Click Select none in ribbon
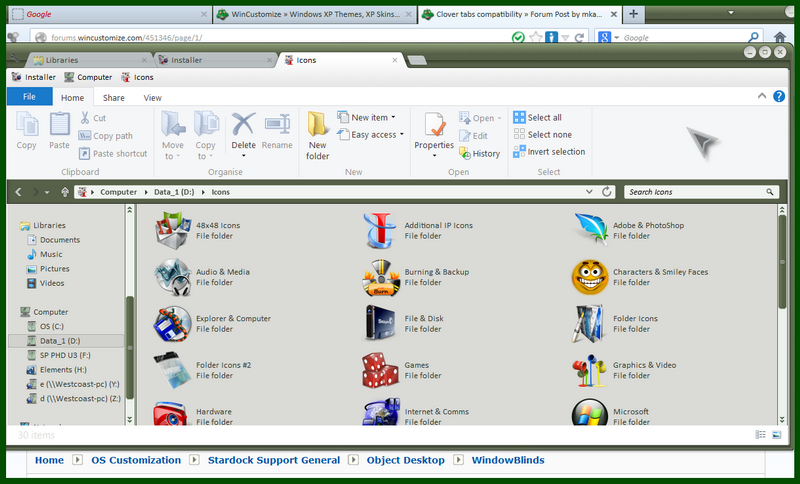 pyautogui.click(x=542, y=135)
